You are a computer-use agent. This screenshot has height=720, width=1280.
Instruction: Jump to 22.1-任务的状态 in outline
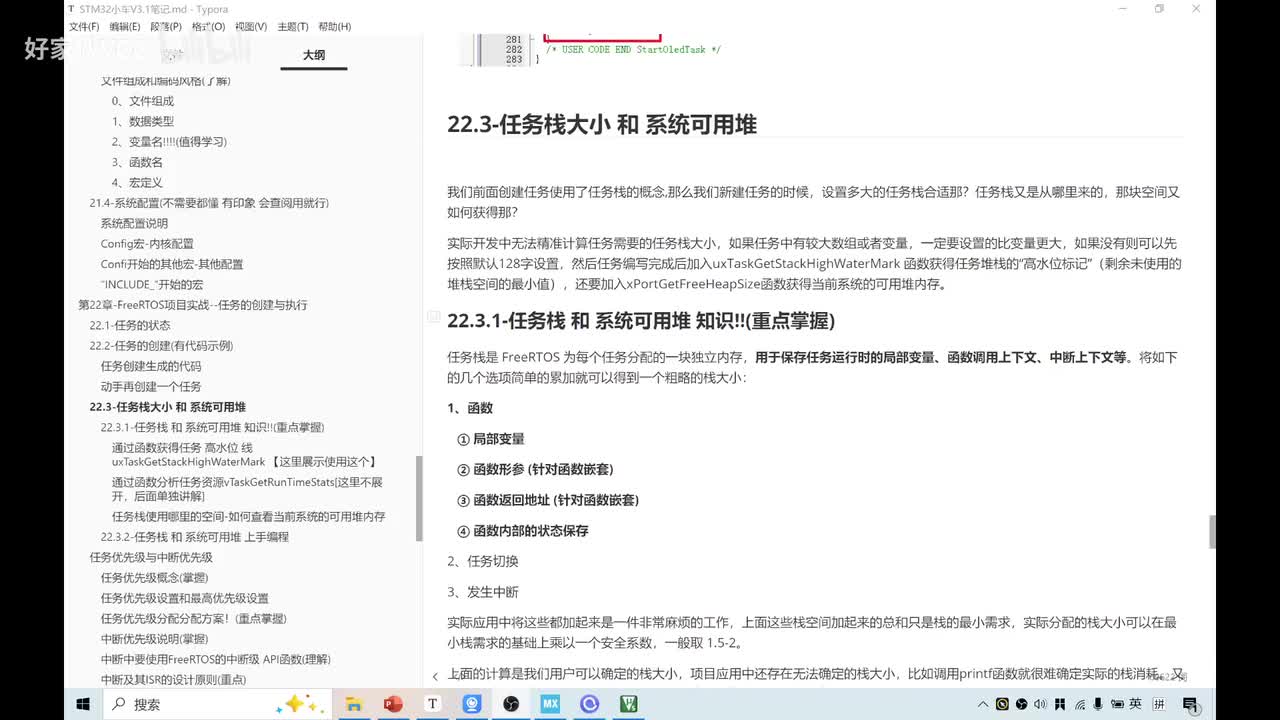pos(130,325)
